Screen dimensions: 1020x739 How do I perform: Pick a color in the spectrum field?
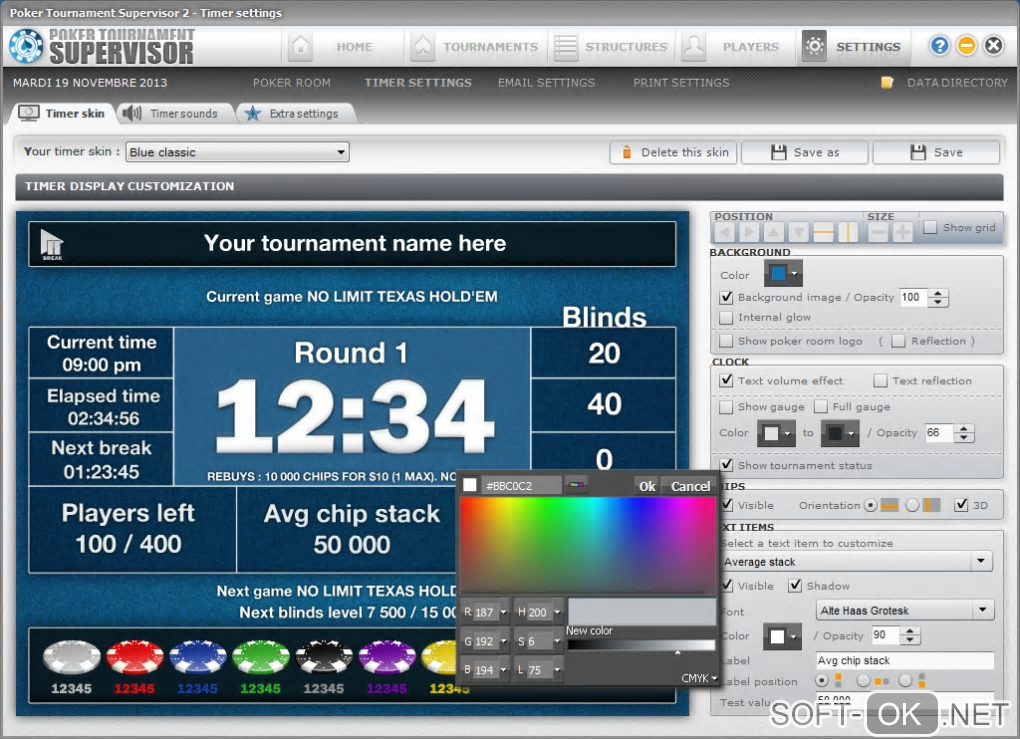(x=587, y=545)
